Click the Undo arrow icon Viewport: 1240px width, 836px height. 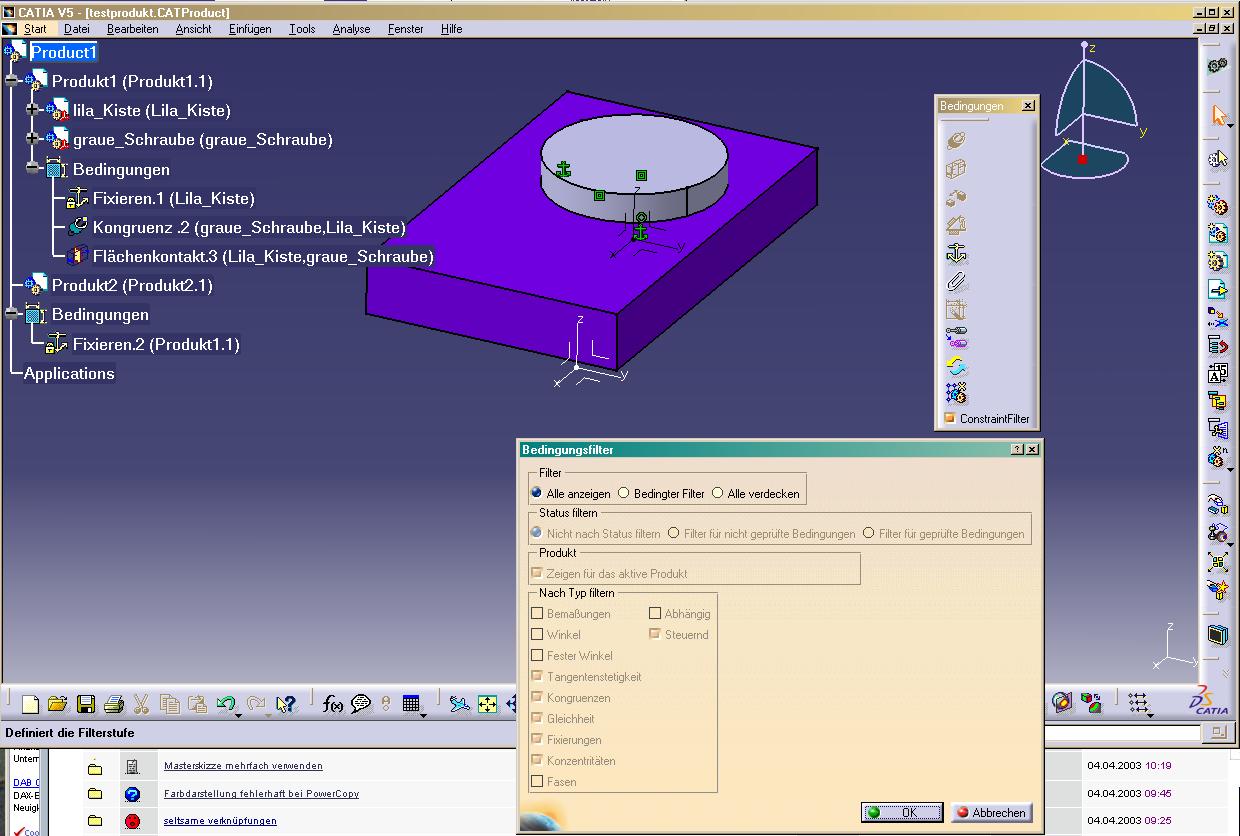[226, 703]
